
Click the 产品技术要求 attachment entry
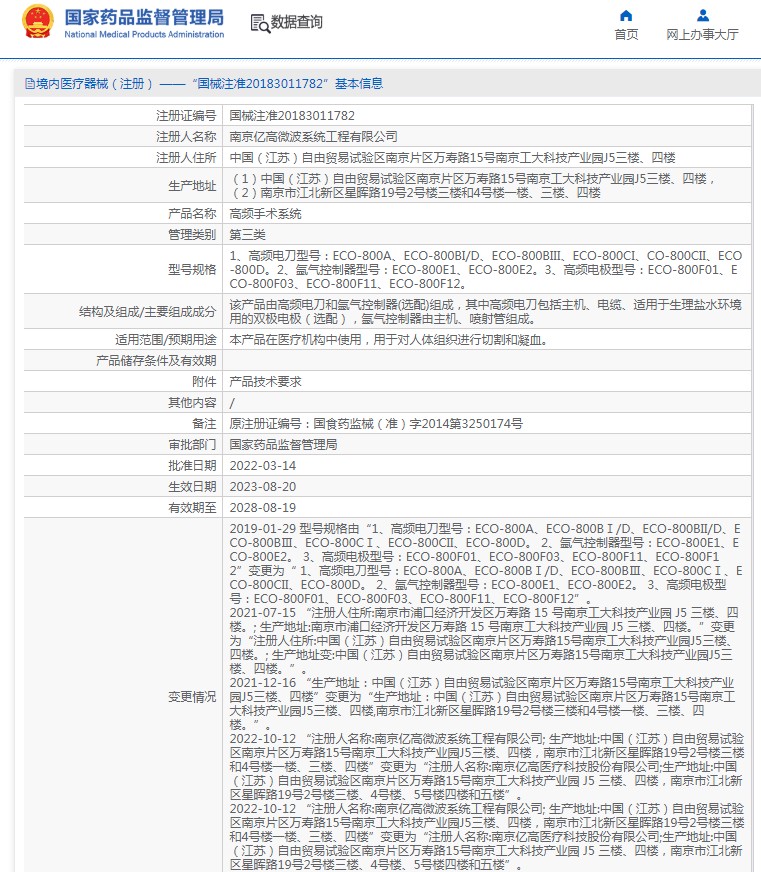pos(265,382)
